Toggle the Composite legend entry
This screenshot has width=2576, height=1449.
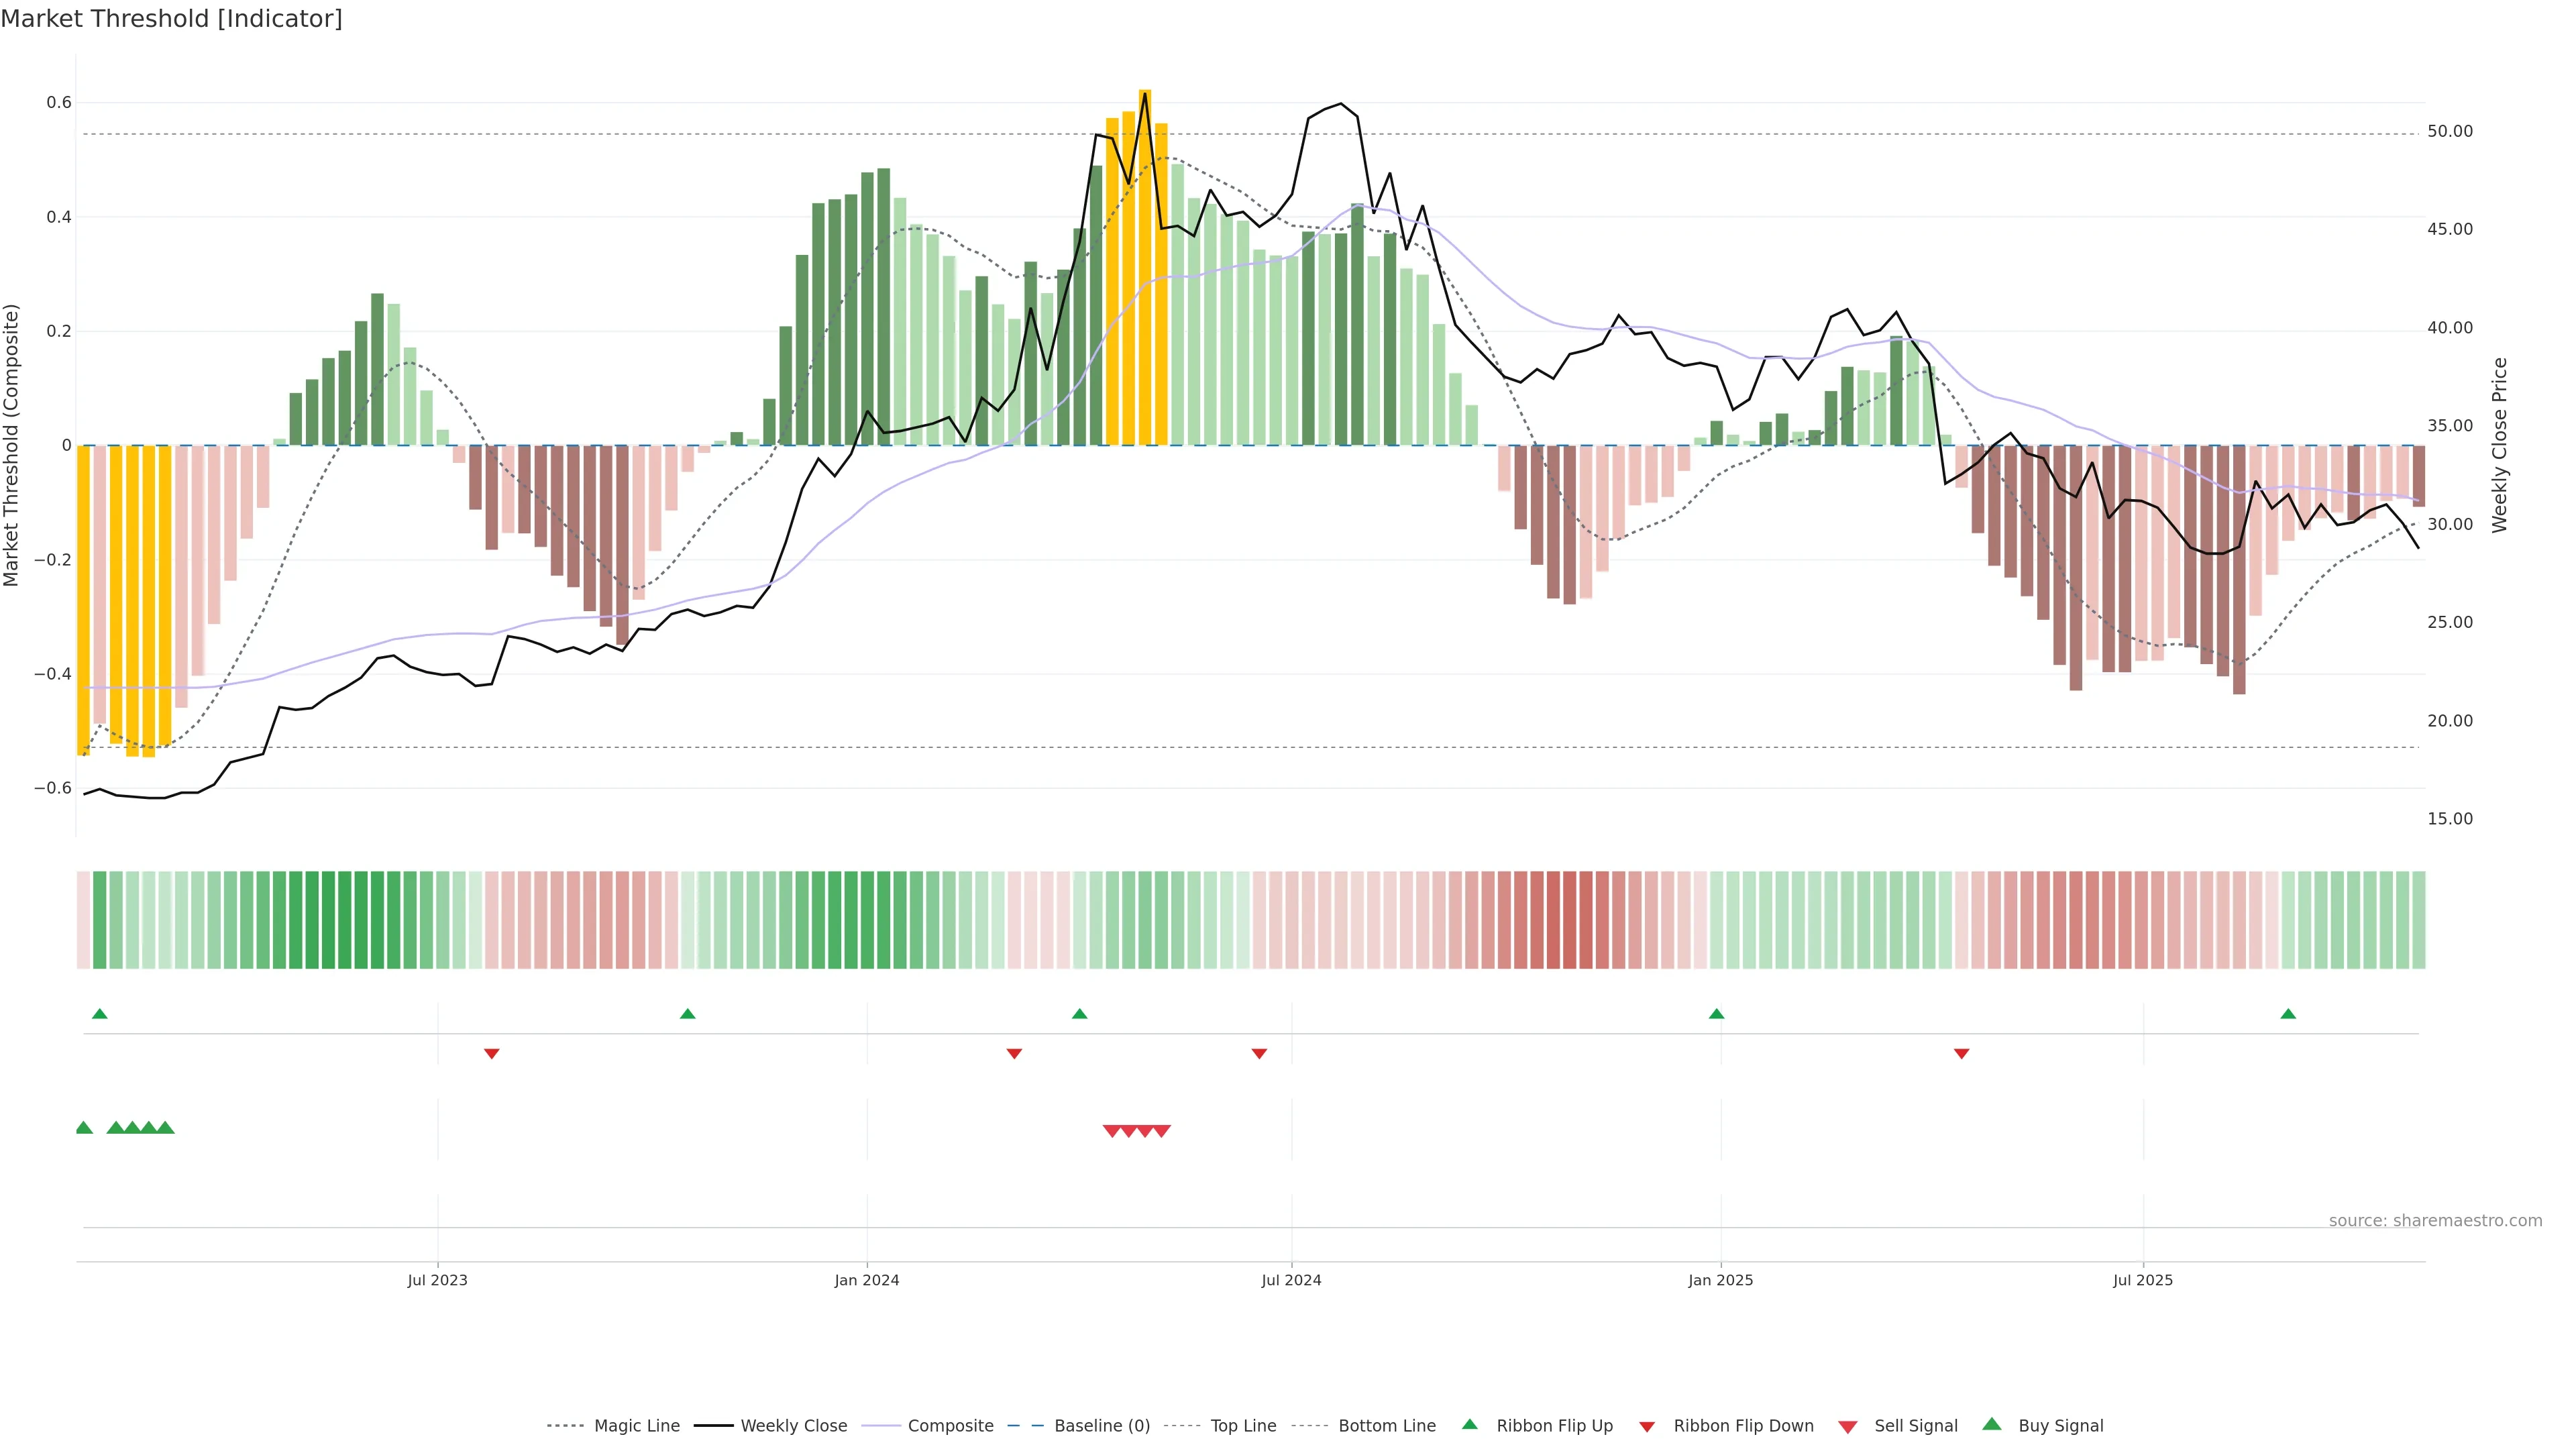click(950, 1426)
